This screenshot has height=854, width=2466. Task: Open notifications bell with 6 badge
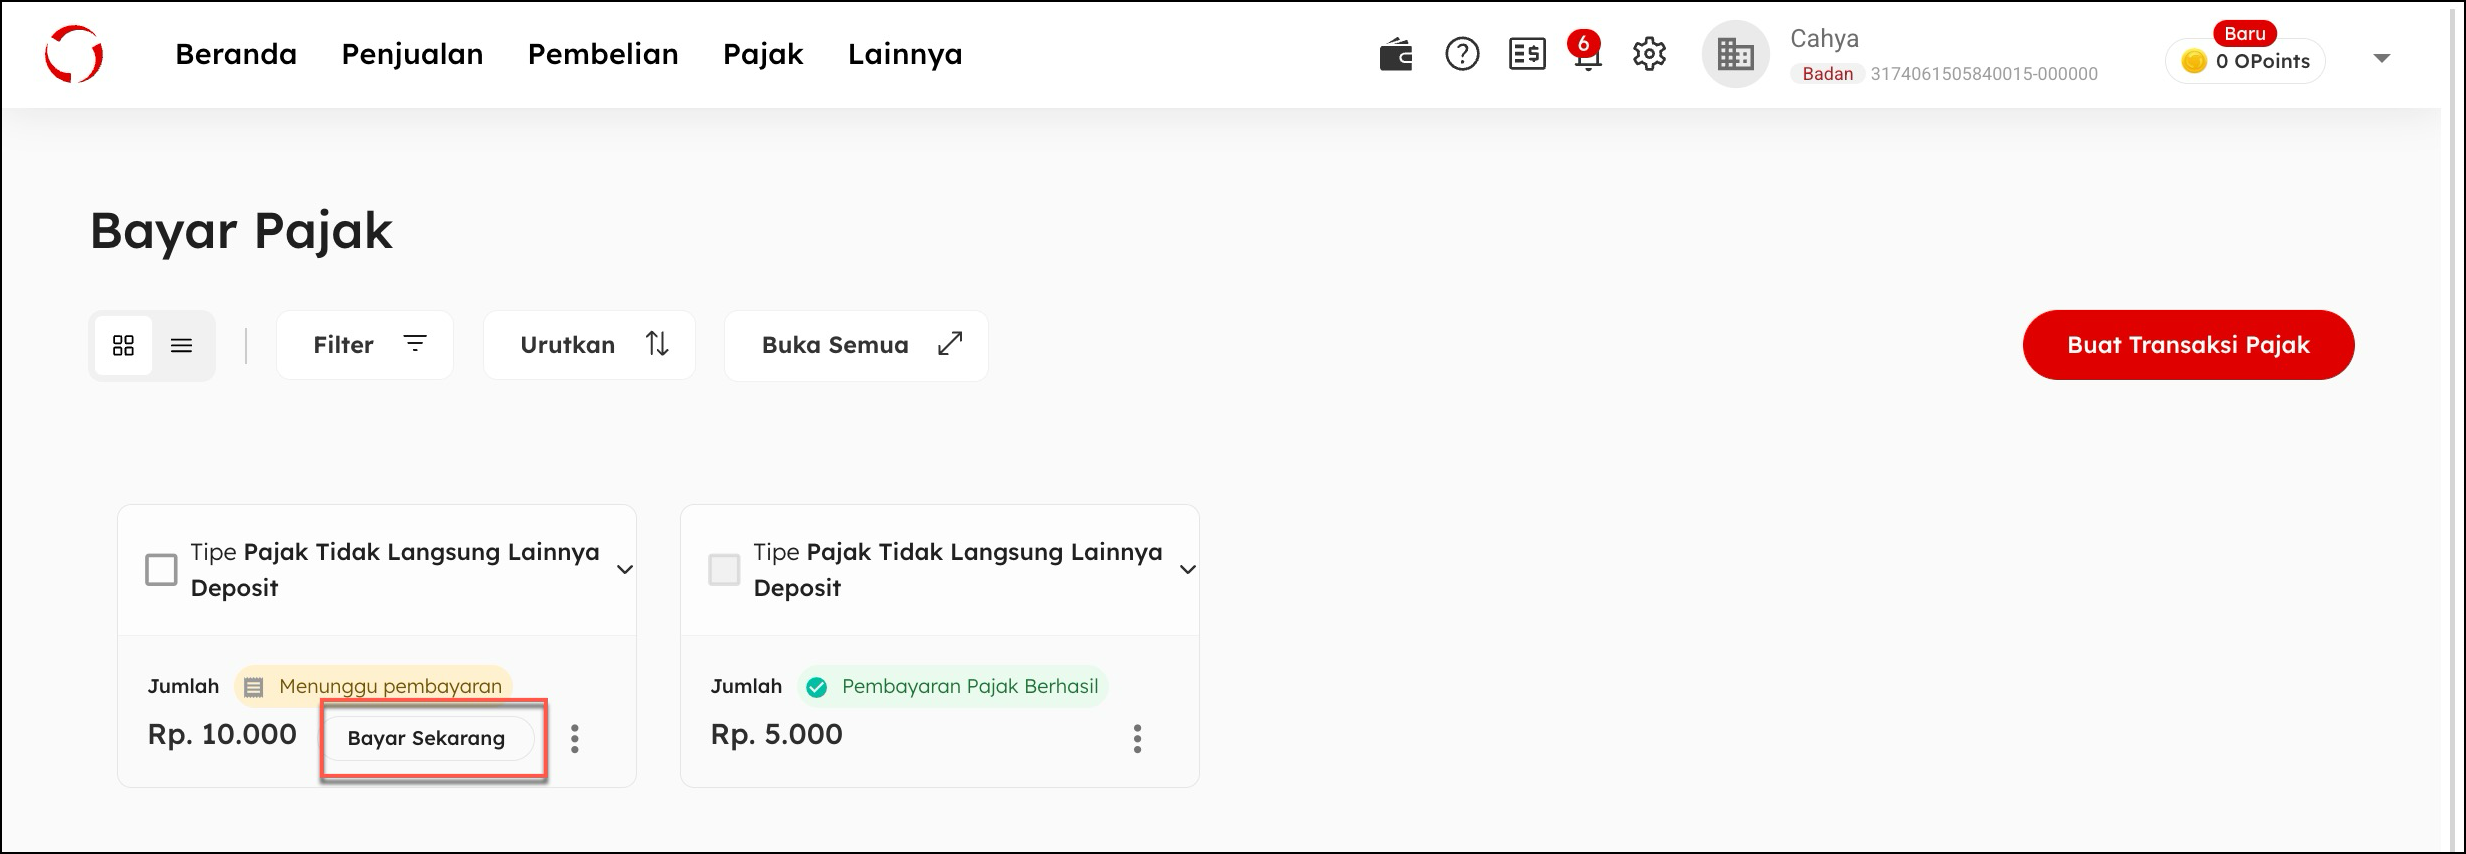coord(1587,55)
